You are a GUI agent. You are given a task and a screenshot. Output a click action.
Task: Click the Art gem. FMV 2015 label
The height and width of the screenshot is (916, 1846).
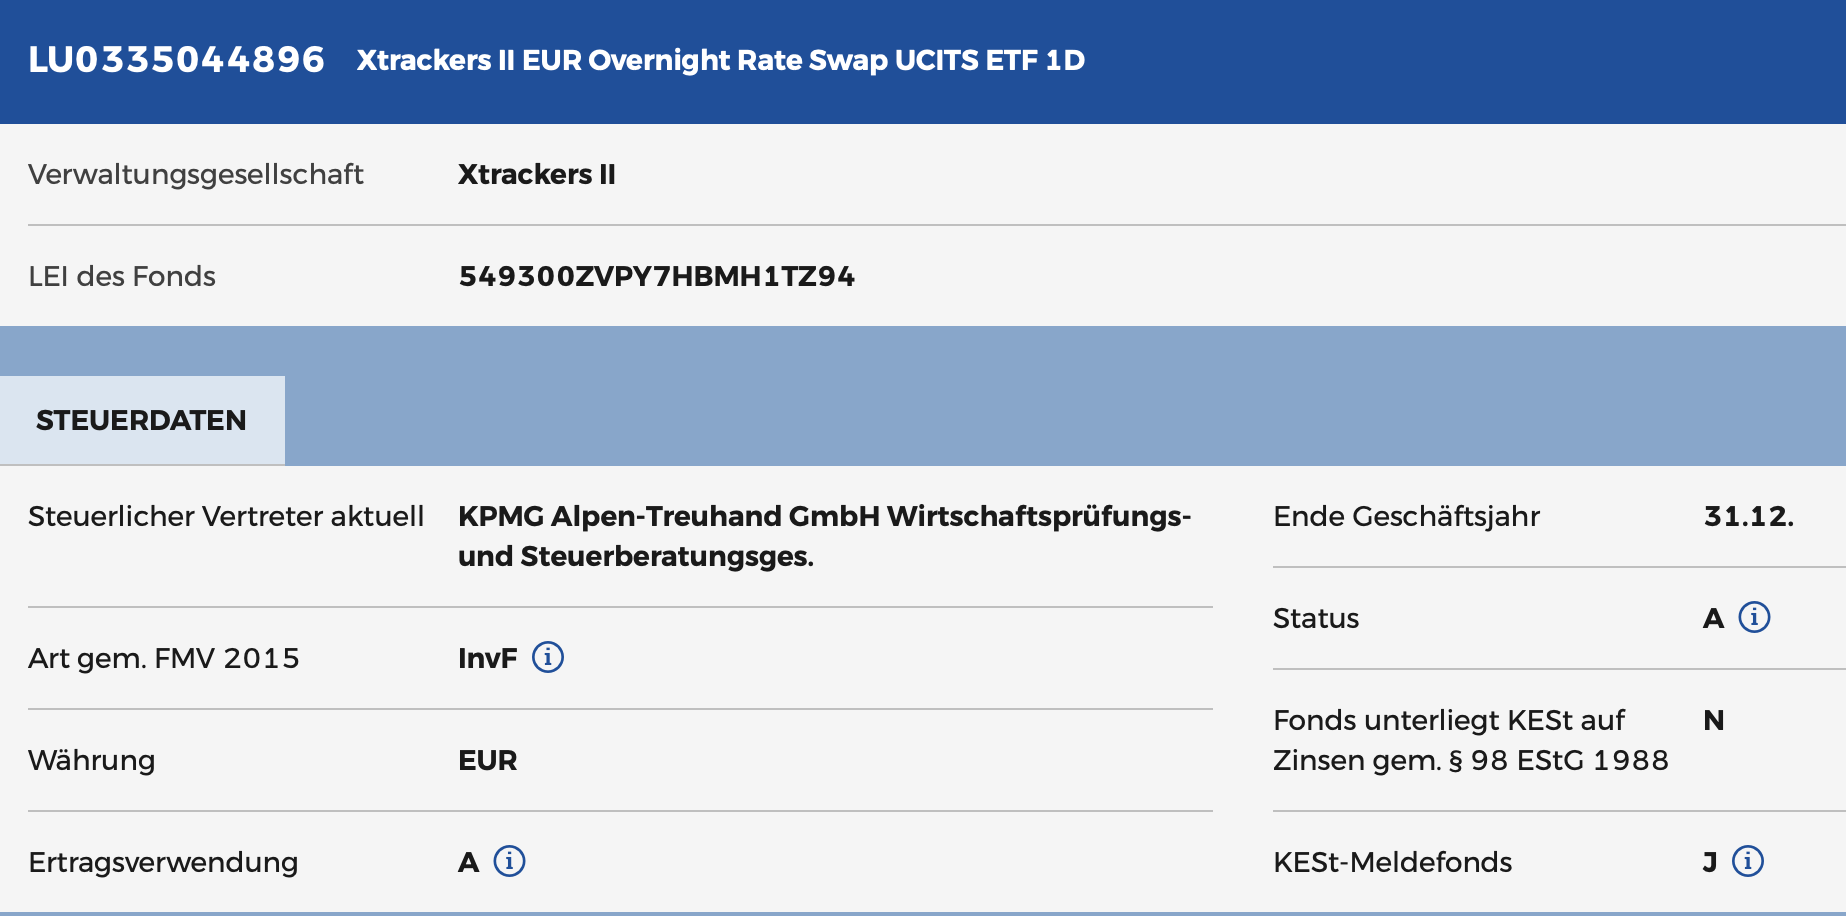(x=164, y=658)
